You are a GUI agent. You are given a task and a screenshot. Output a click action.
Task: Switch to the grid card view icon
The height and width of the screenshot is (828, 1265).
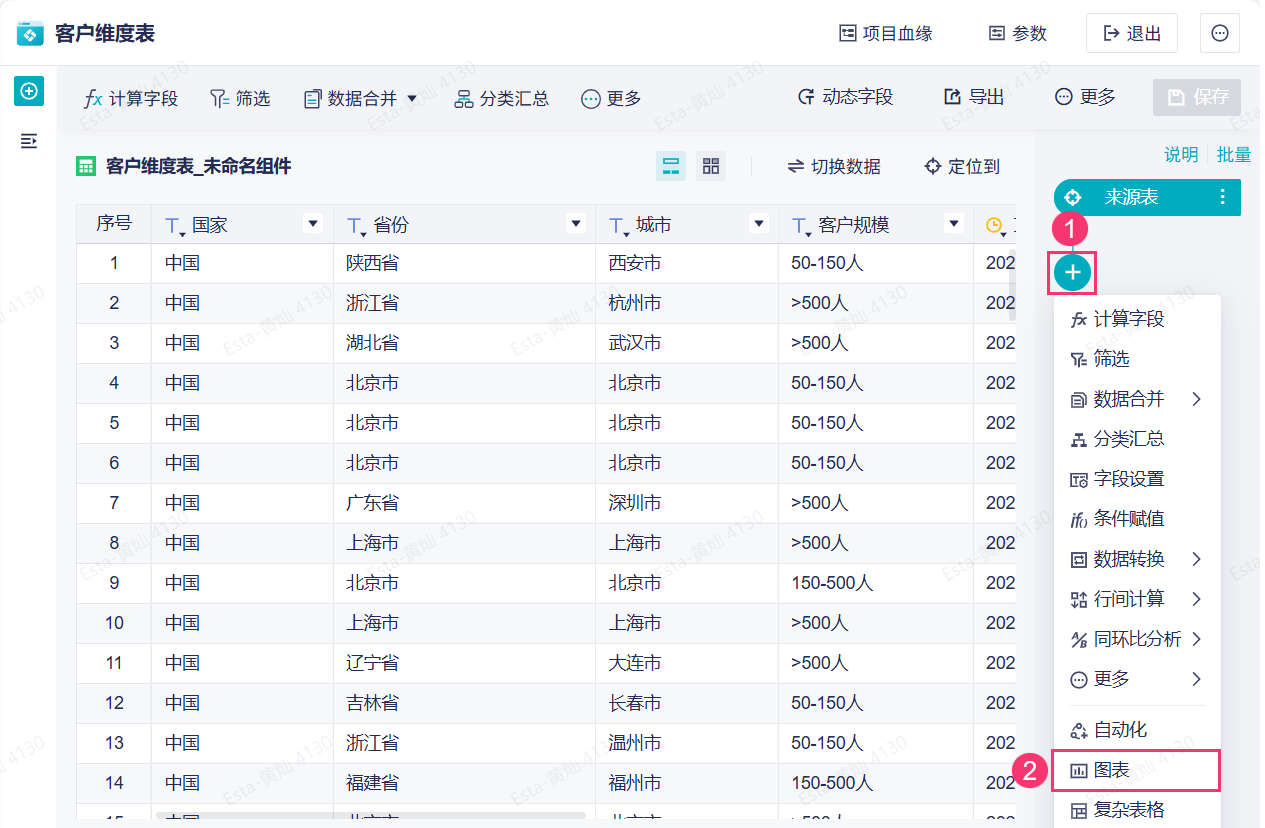coord(711,166)
